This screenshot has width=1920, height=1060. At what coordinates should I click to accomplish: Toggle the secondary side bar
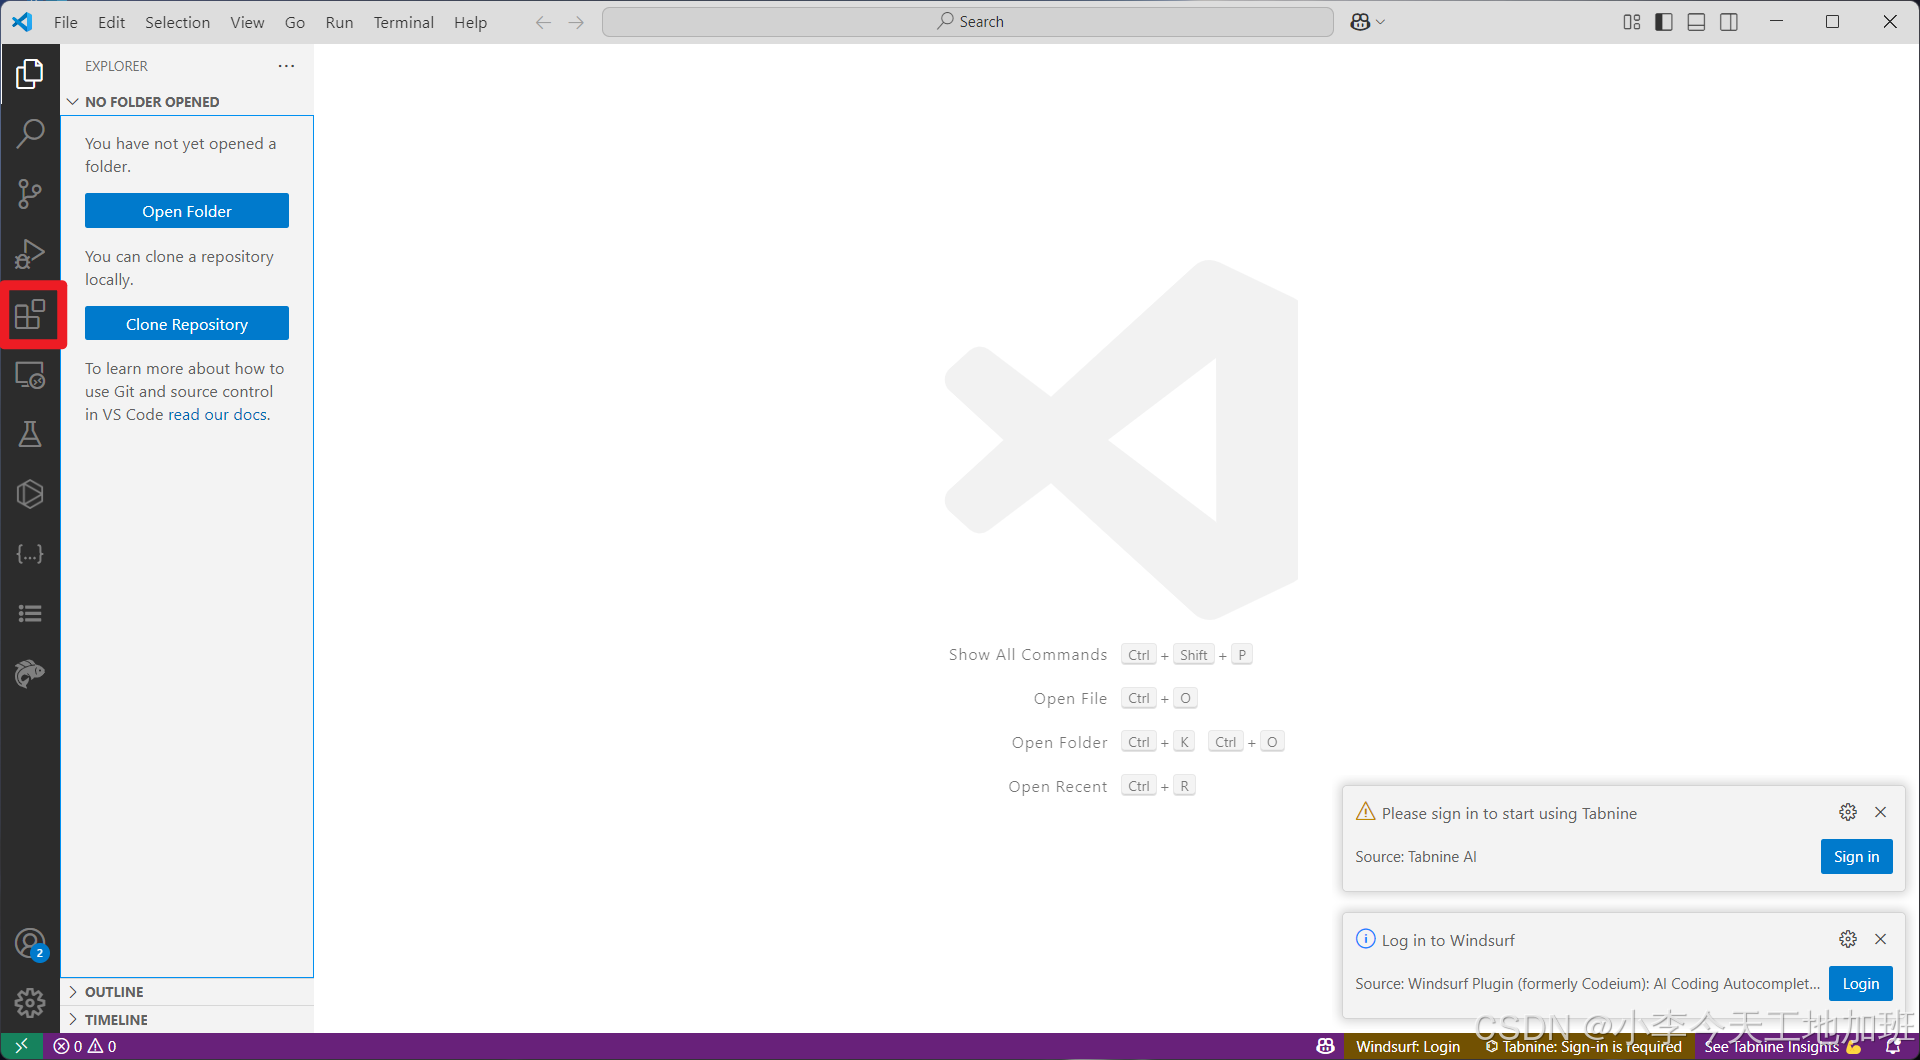[x=1729, y=22]
